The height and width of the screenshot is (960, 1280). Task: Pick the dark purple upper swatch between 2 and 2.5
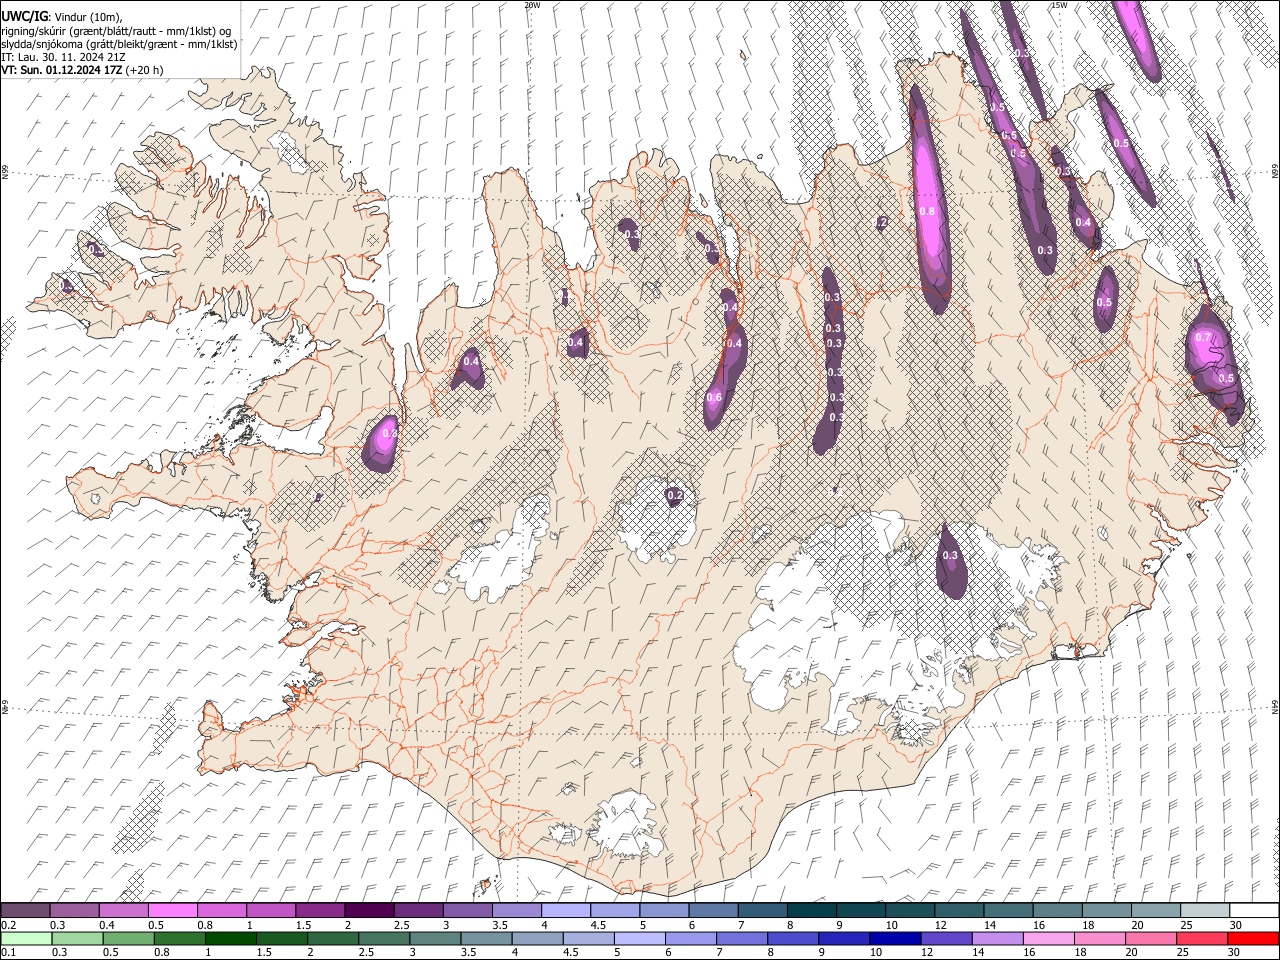tap(369, 911)
